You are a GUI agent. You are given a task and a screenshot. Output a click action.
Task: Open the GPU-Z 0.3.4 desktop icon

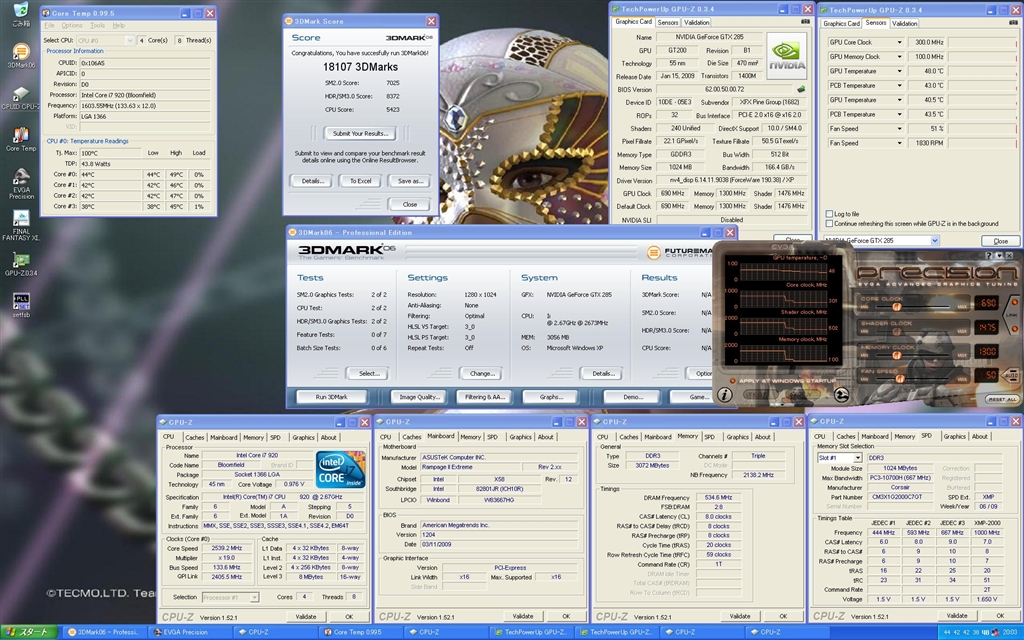(x=20, y=261)
